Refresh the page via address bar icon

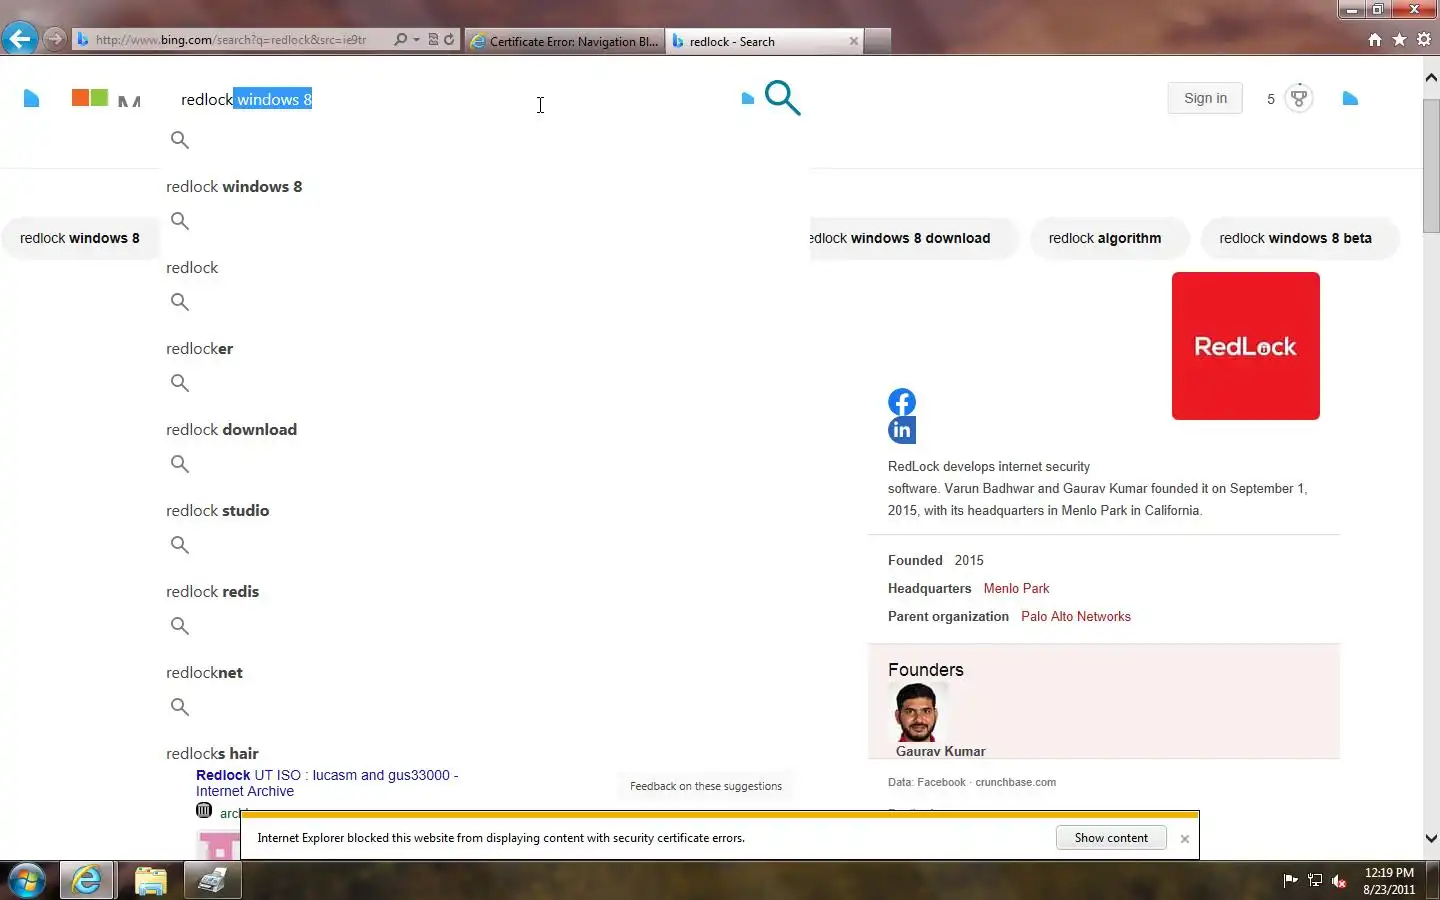[449, 40]
